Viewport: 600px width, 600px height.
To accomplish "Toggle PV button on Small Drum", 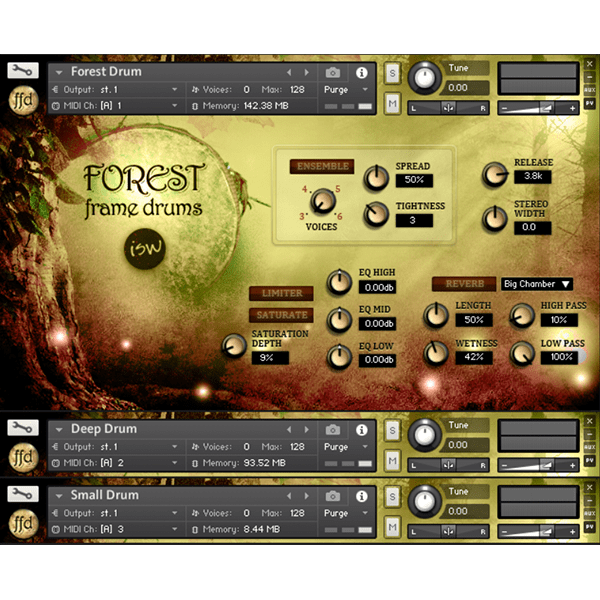I will [589, 527].
